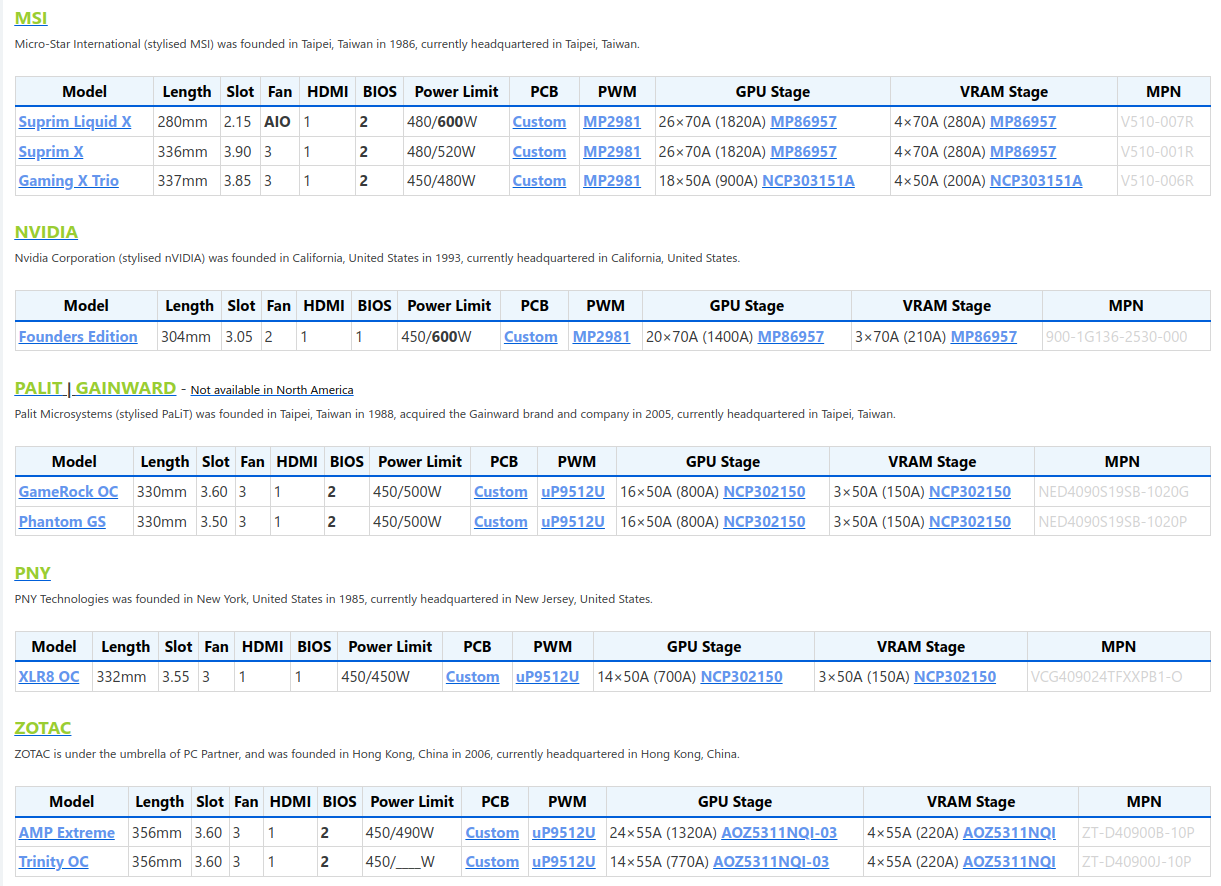This screenshot has width=1221, height=886.
Task: Open VRAM Stage MP86957 link for Founders Edition
Action: 984,337
